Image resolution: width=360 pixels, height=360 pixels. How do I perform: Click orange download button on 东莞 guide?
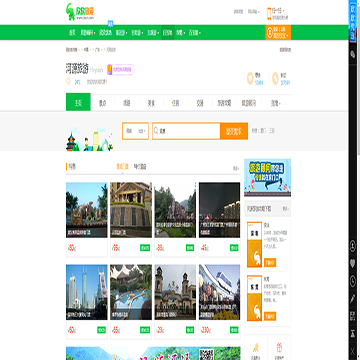pos(270,316)
